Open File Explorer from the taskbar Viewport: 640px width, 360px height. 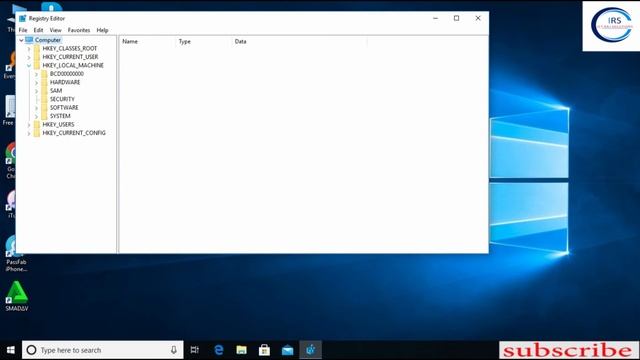pos(242,350)
